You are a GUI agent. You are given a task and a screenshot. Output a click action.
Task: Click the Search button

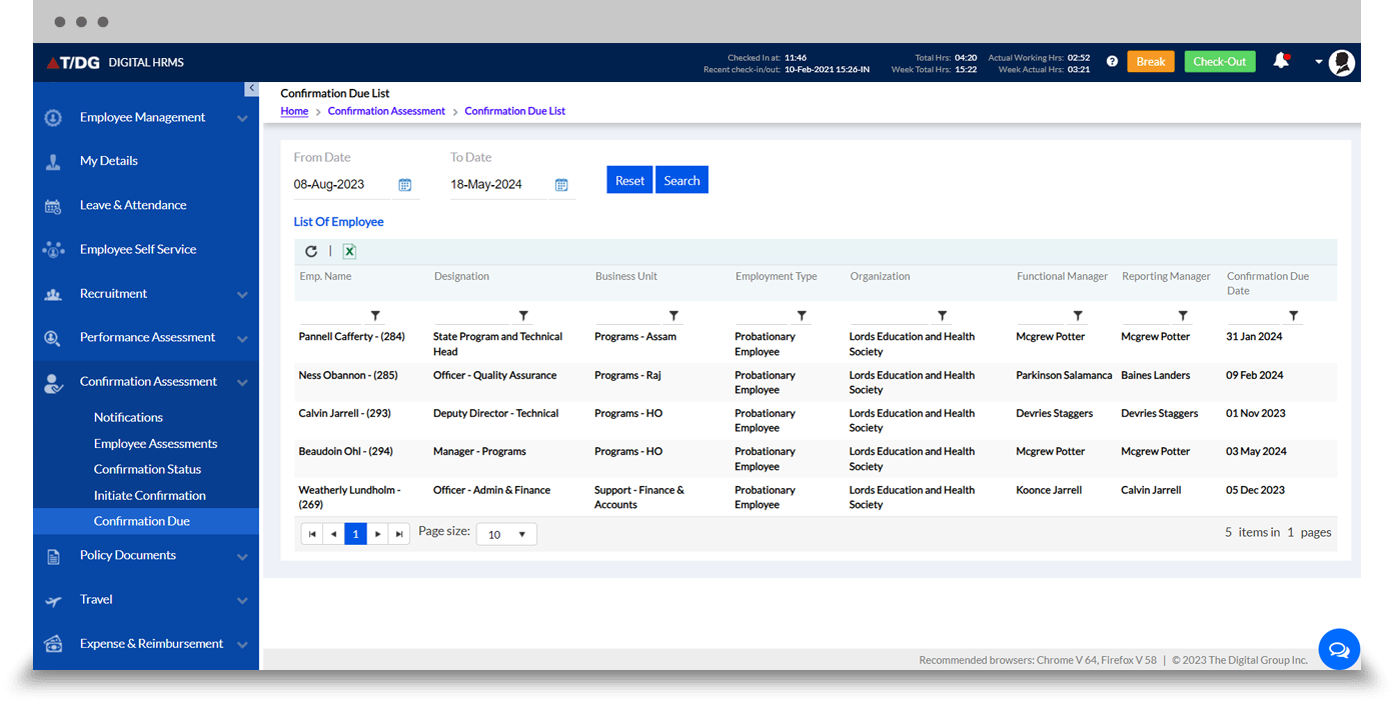coord(682,180)
